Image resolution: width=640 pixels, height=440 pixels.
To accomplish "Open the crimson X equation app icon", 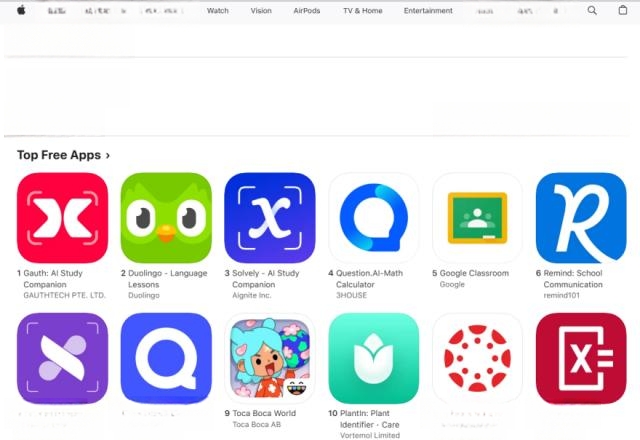I will (581, 358).
